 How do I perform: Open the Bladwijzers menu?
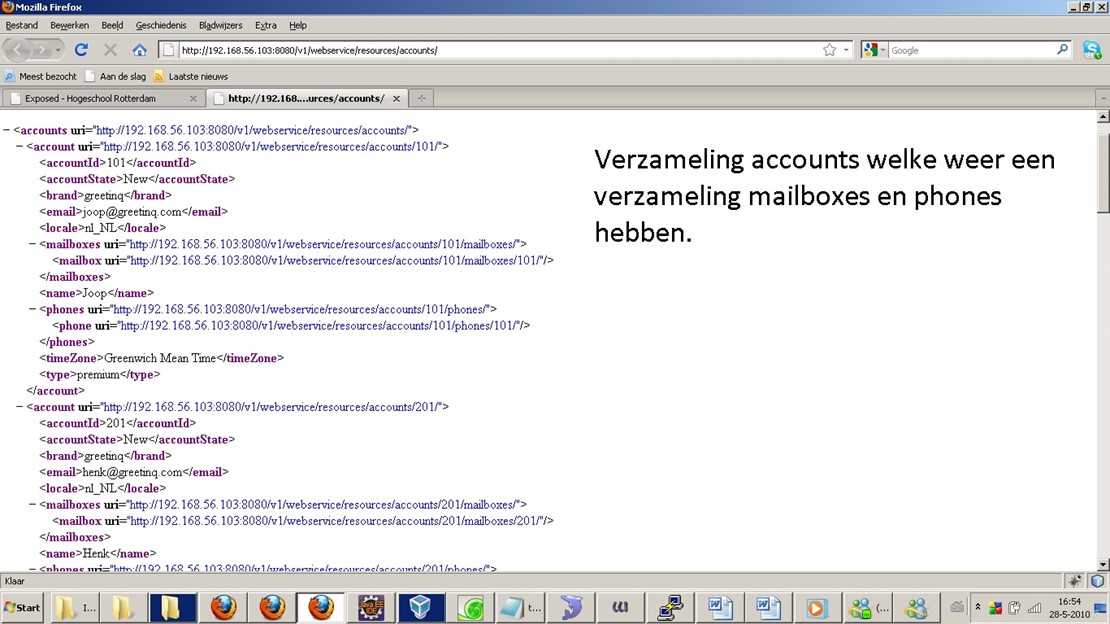220,25
